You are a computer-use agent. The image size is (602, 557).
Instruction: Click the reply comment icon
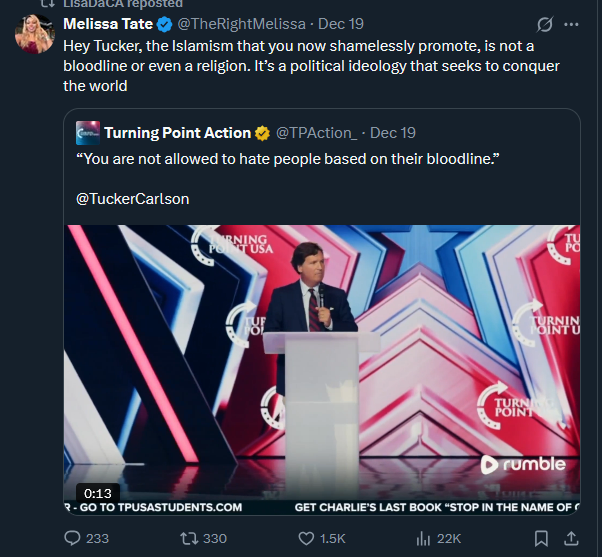point(72,538)
